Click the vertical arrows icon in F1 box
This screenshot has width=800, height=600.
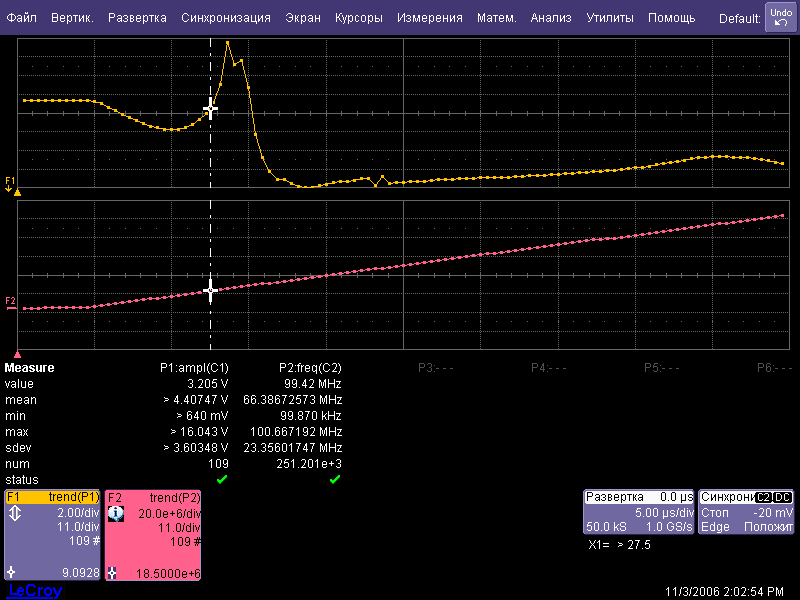[x=14, y=513]
